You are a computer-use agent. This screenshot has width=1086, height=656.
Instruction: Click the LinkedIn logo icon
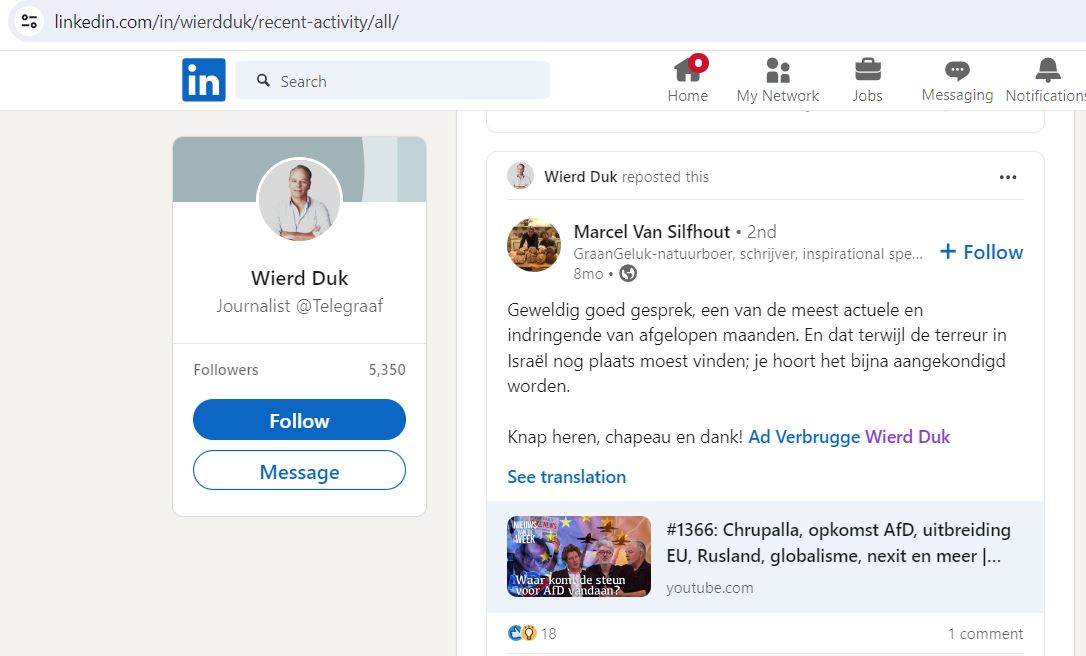[204, 80]
